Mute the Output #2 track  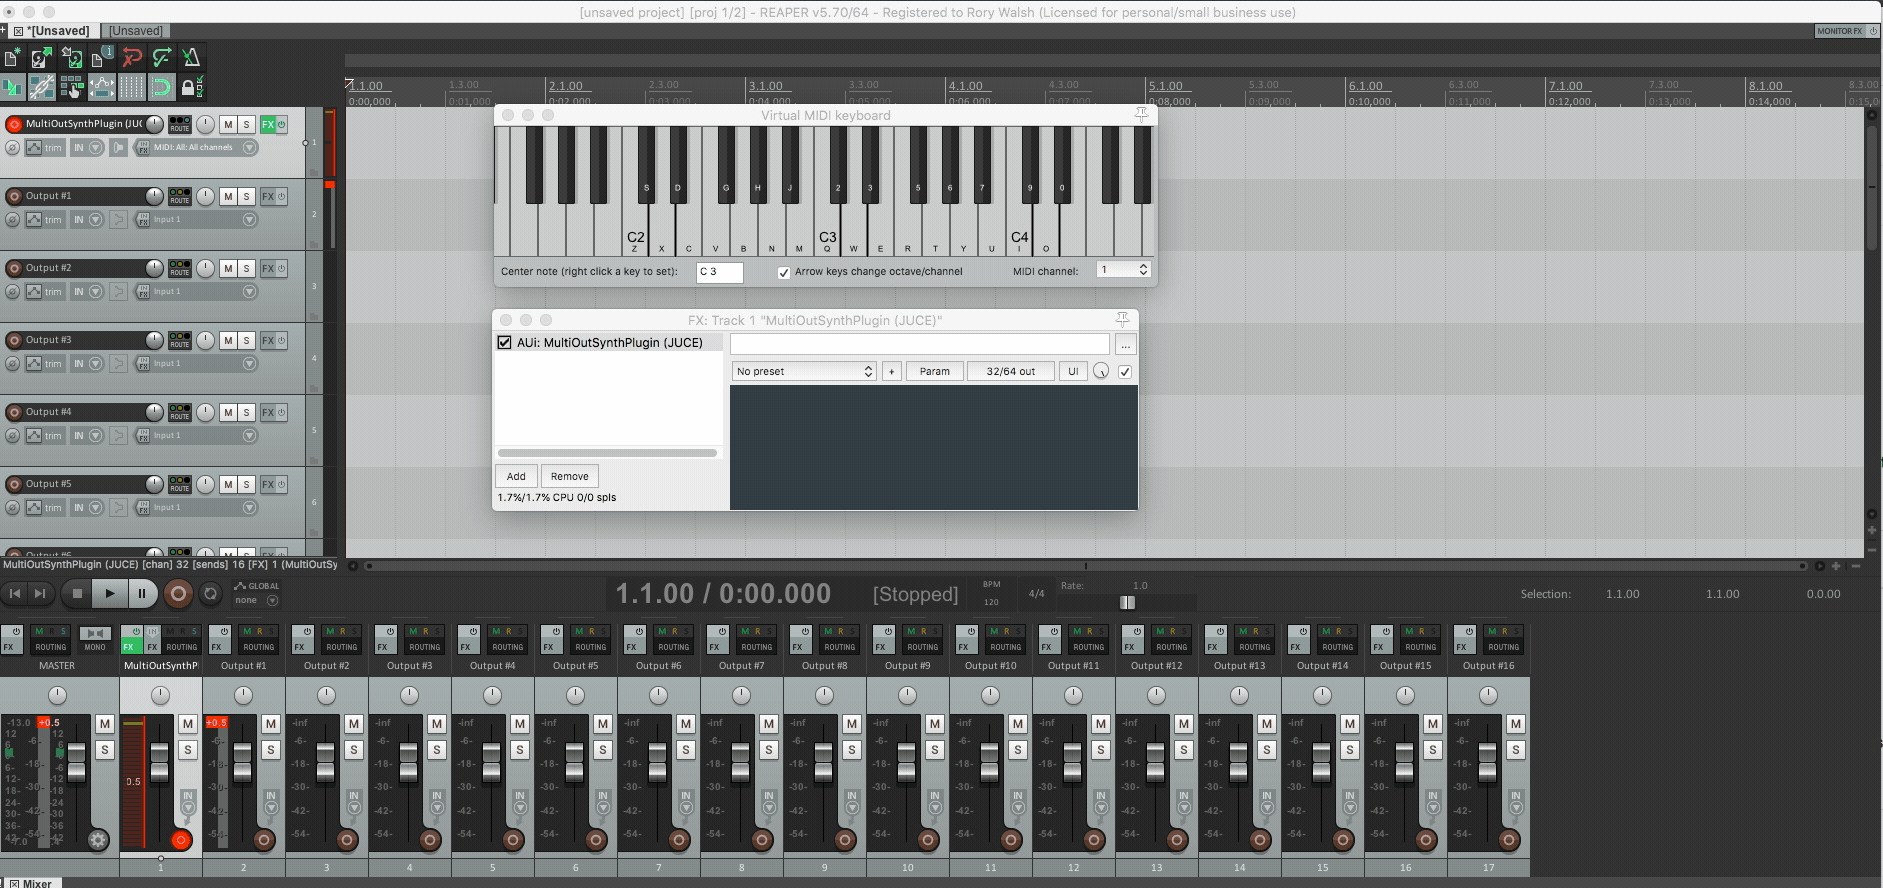(228, 268)
